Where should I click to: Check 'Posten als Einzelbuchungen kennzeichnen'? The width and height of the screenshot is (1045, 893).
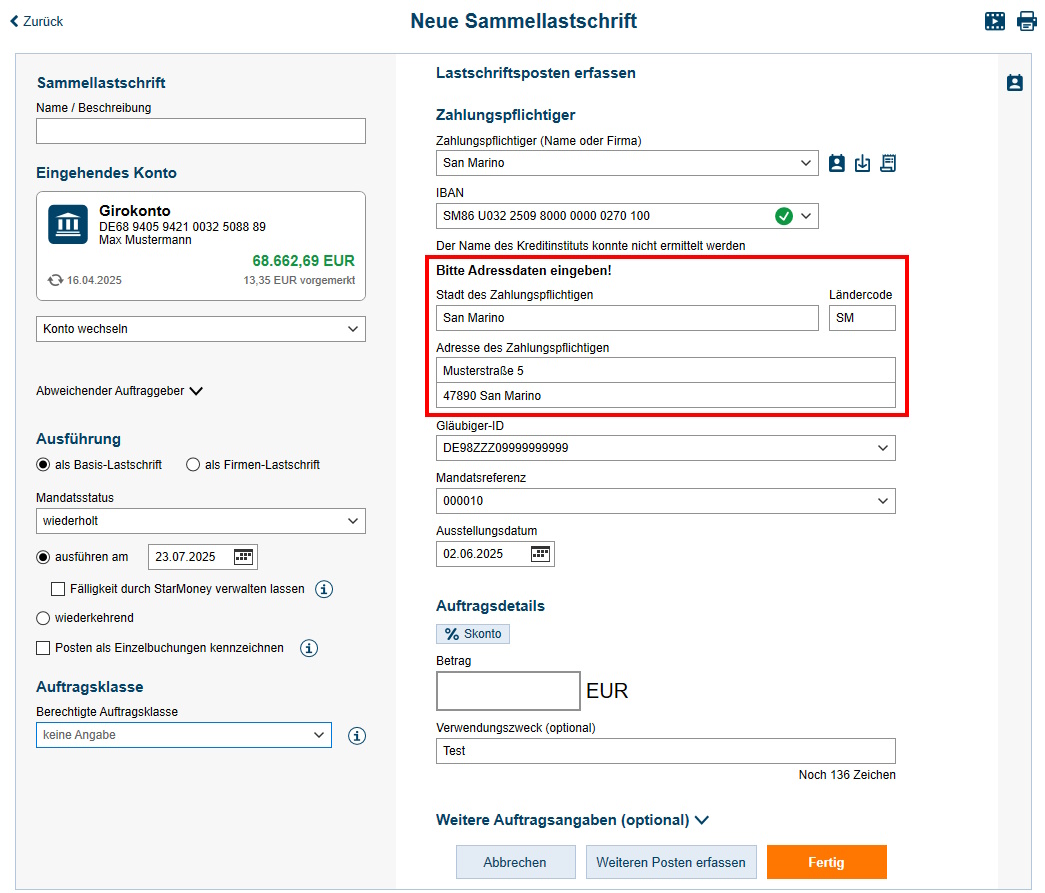coord(43,648)
